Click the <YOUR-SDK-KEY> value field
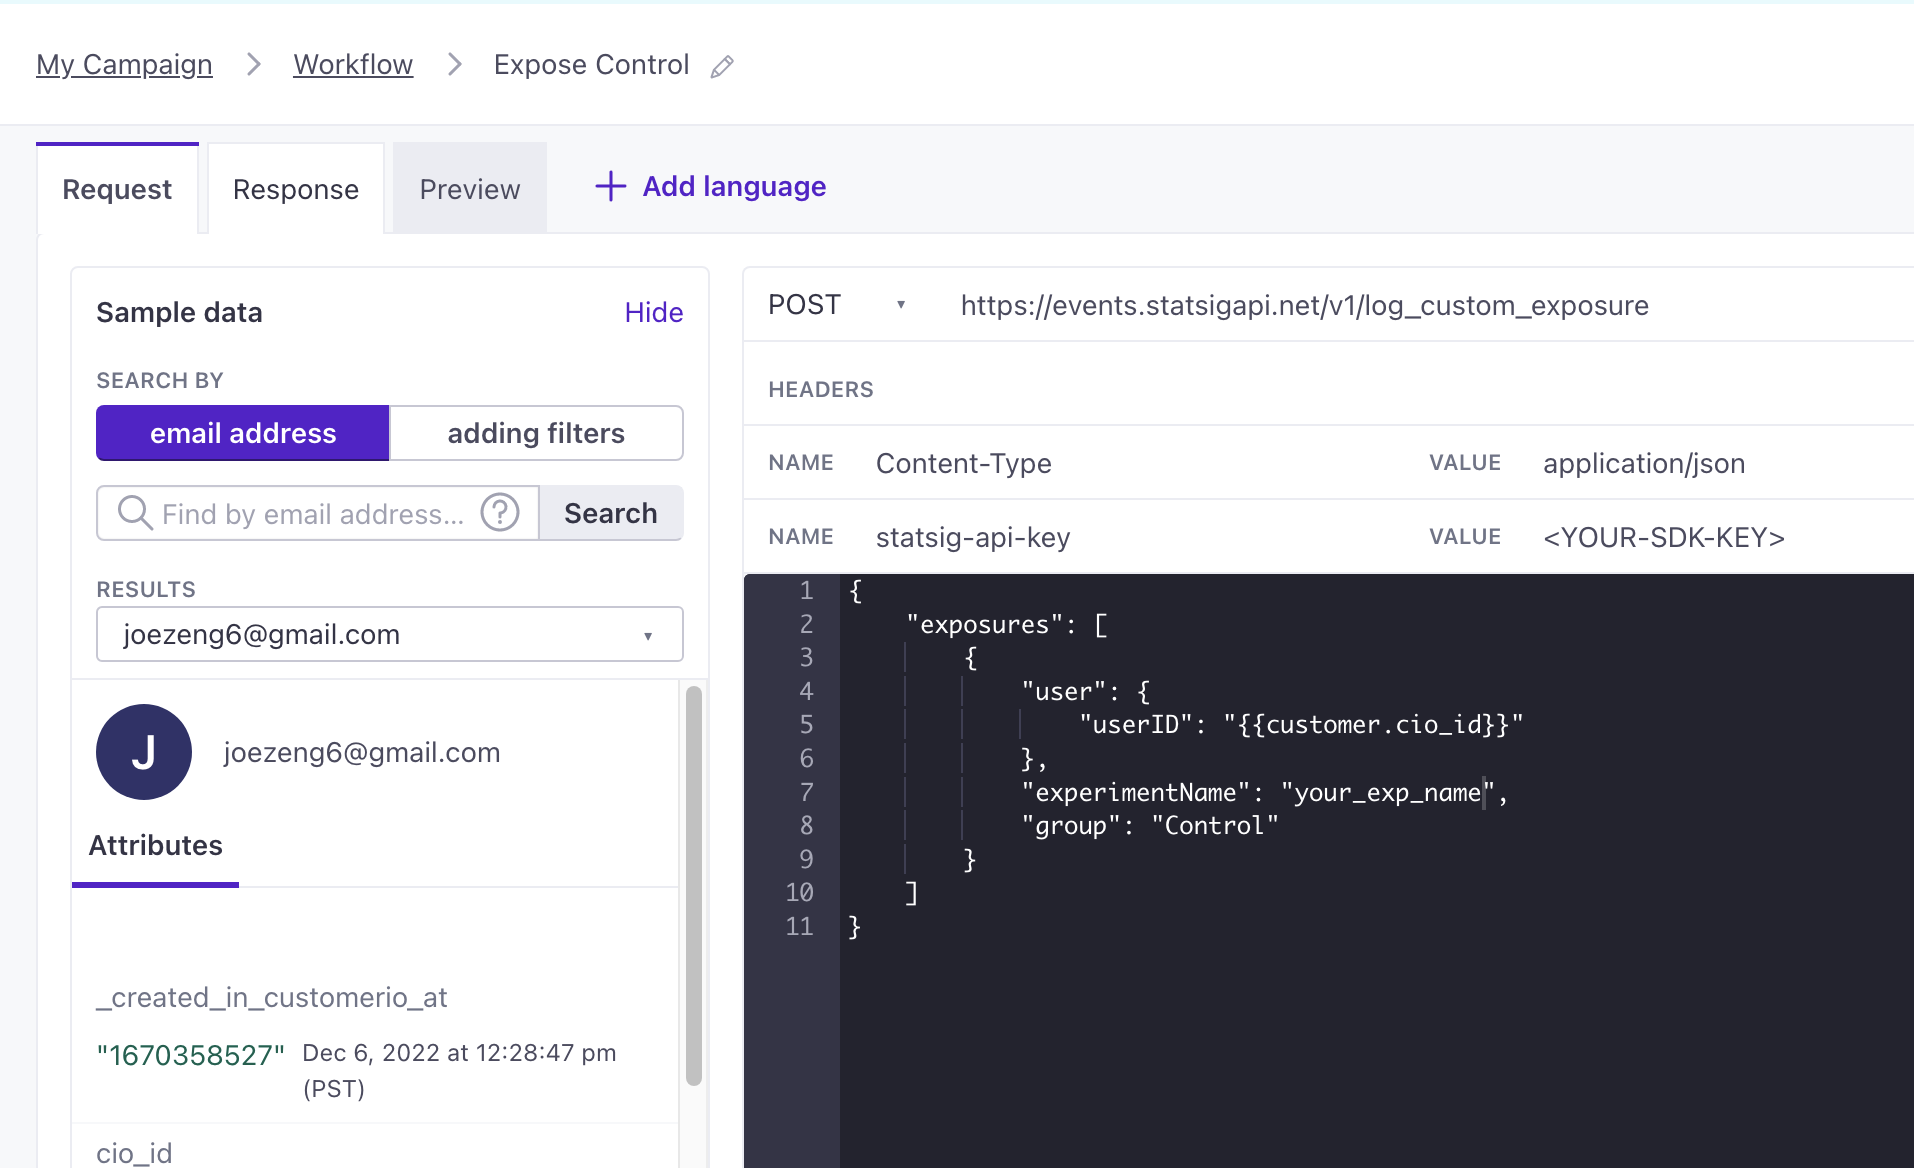Screen dimensions: 1914x1168 [x=1662, y=537]
